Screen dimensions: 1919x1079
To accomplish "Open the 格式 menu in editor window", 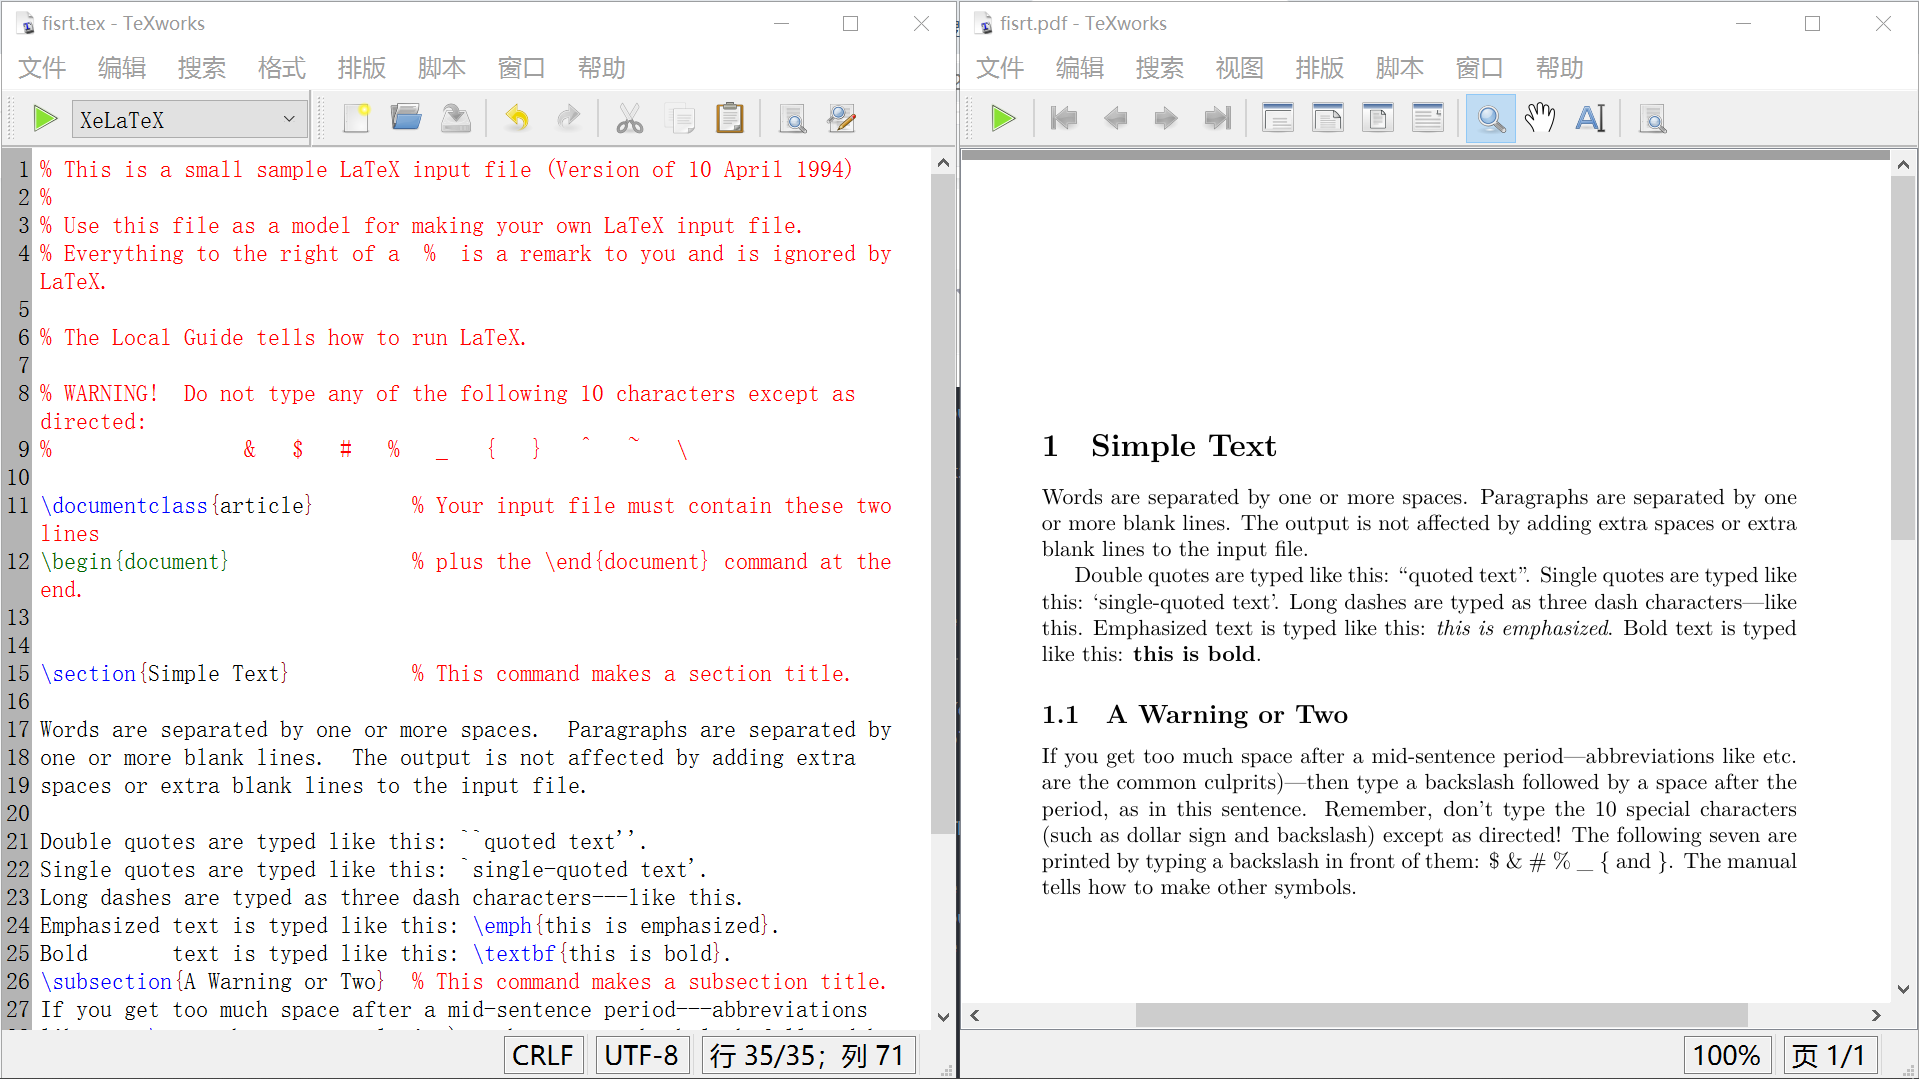I will click(281, 67).
